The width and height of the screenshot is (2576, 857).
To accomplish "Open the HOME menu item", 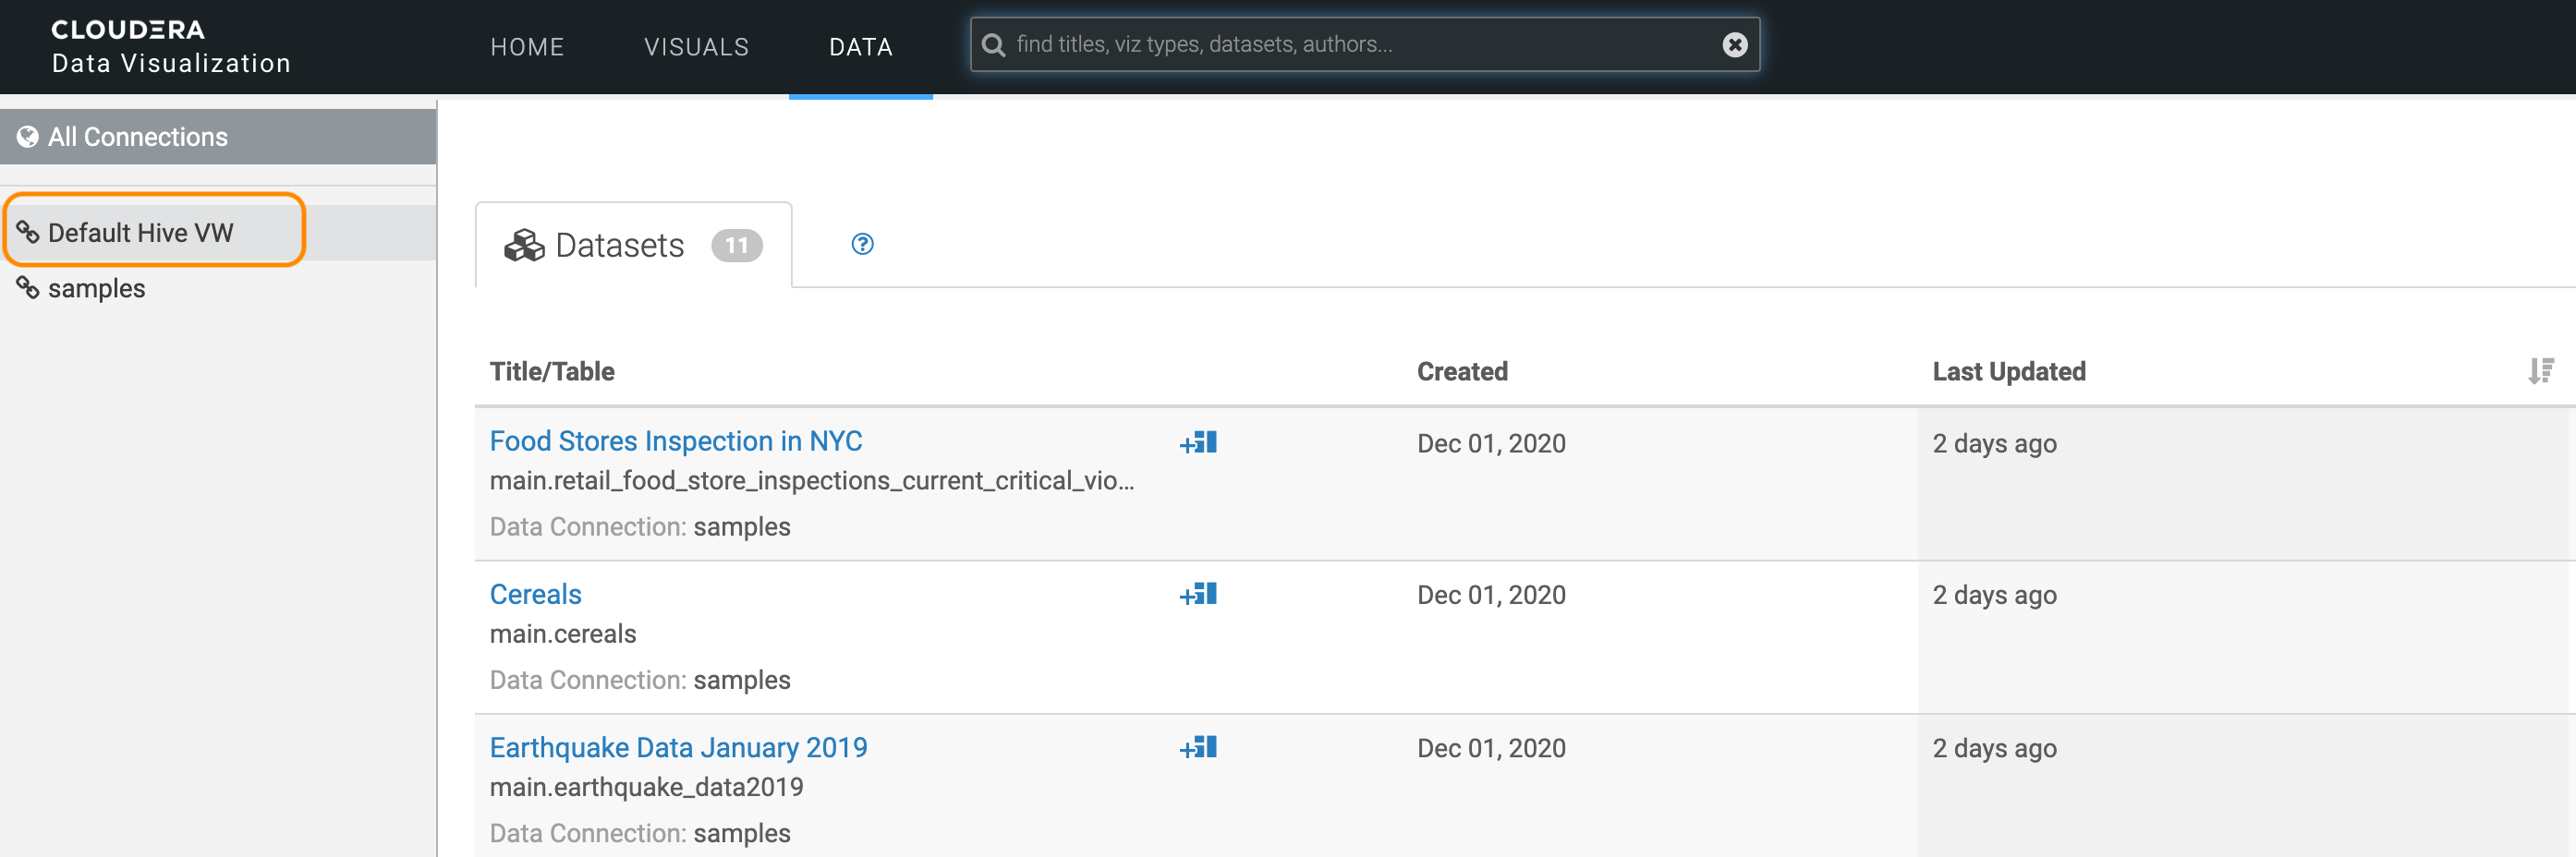I will [x=527, y=46].
